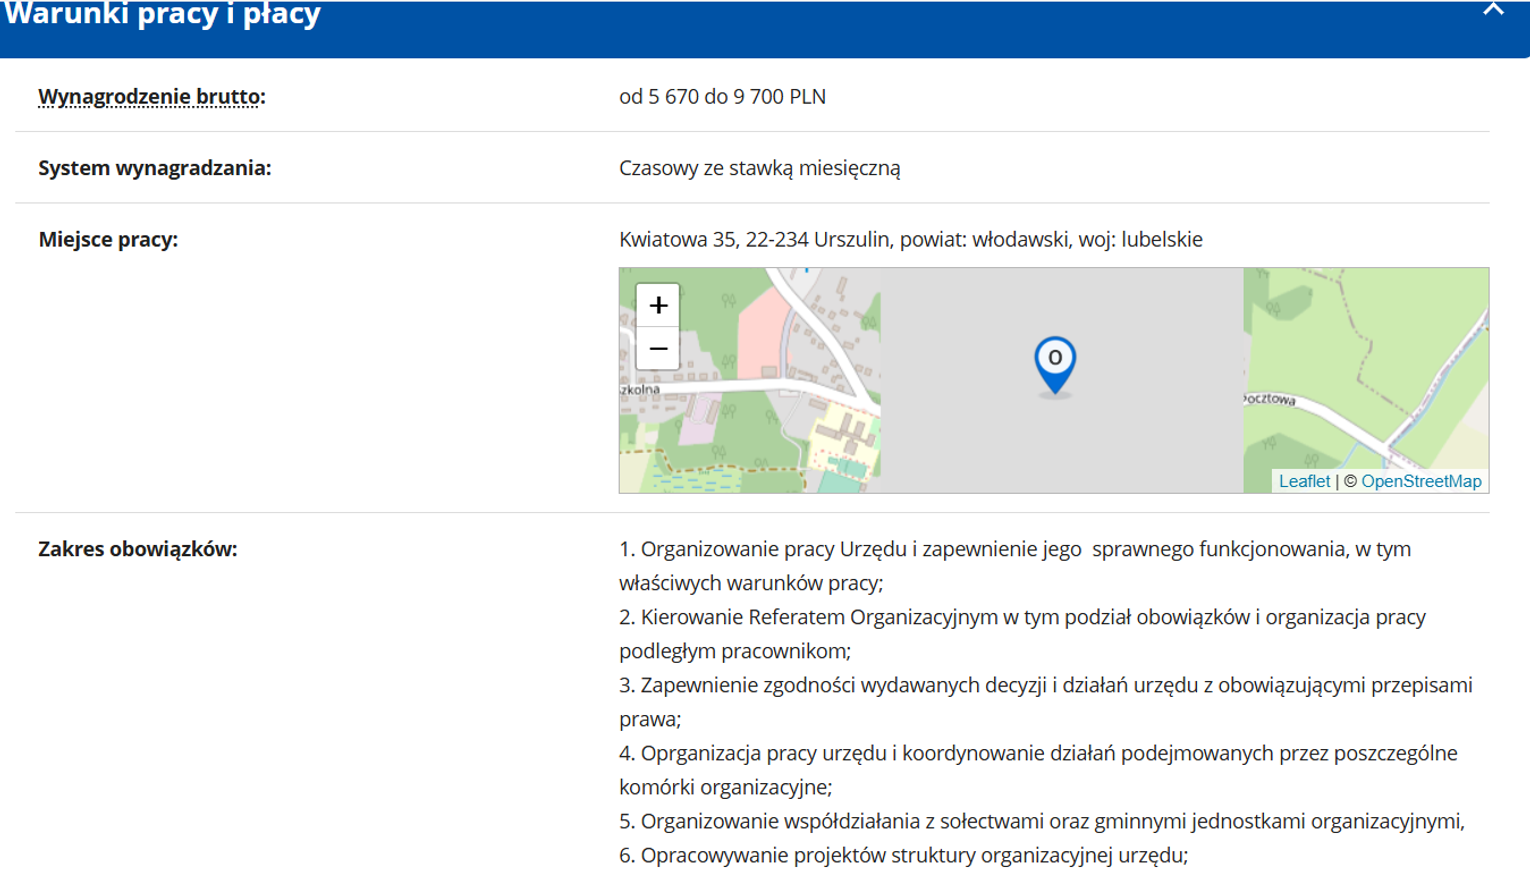Click duty item about Opracowywanie projektów struktury
1530x878 pixels.
[x=903, y=856]
